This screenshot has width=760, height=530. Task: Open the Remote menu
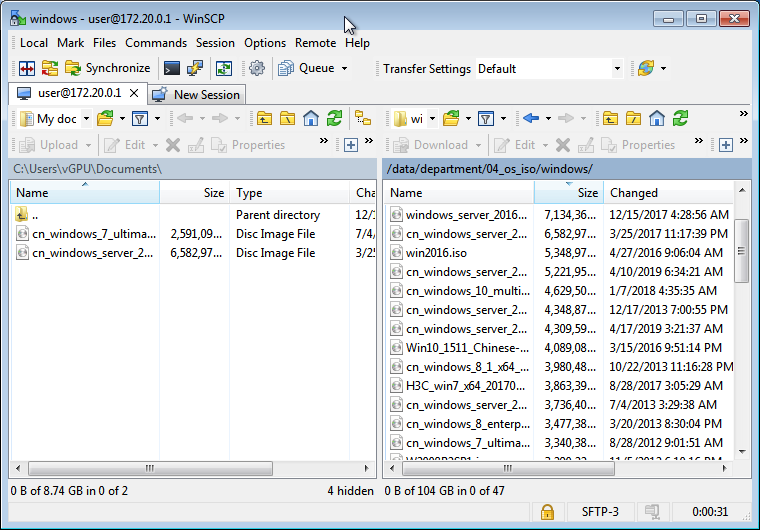(316, 43)
